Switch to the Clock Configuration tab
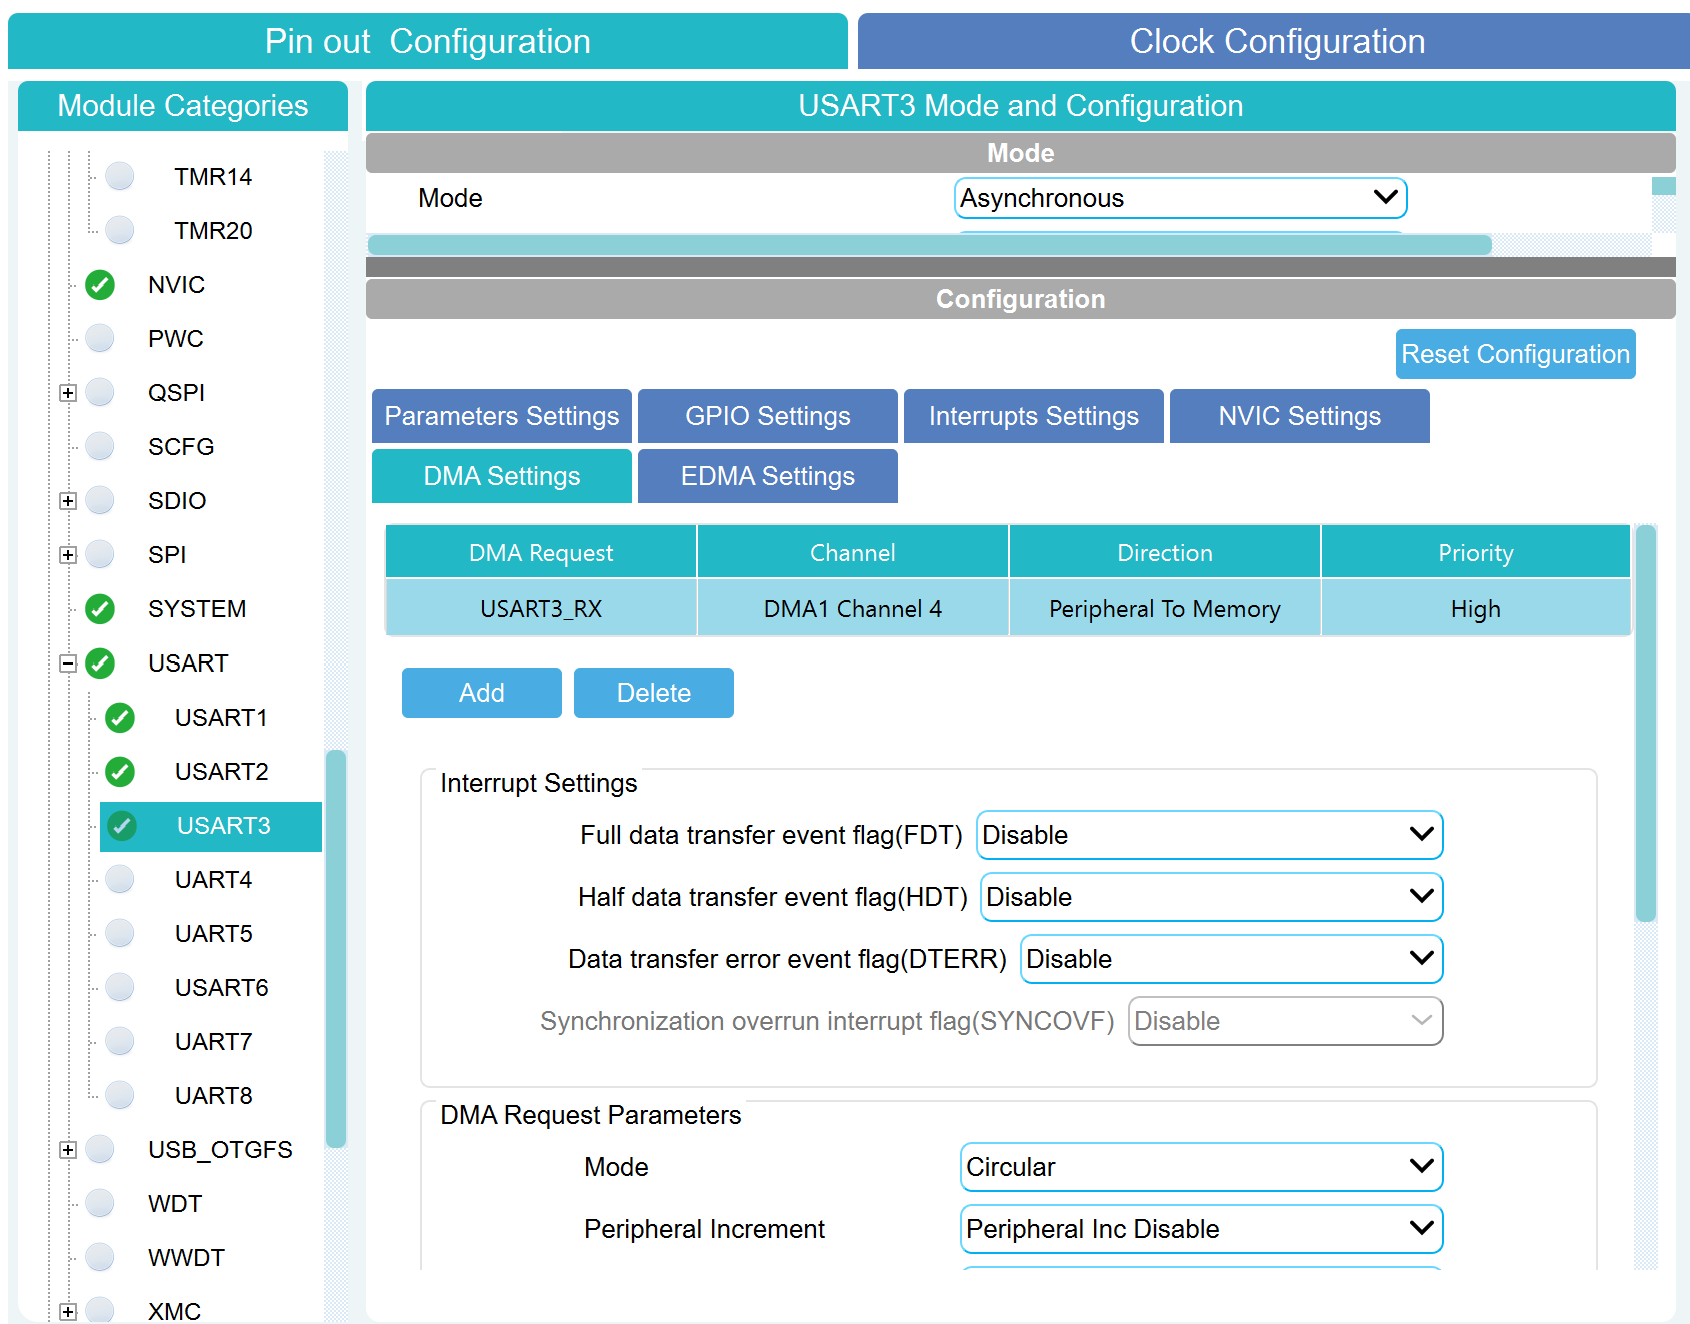 1274,41
